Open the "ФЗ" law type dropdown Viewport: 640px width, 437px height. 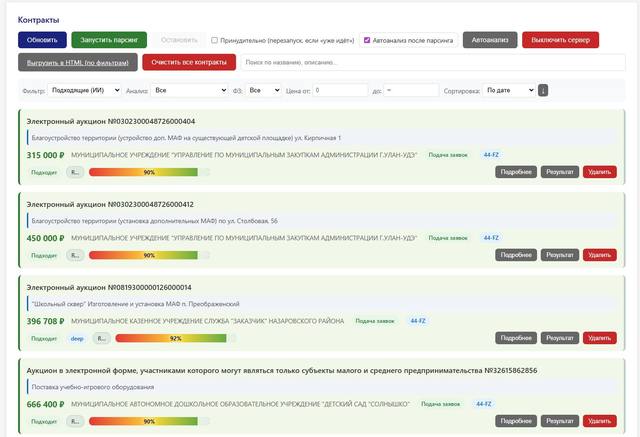[265, 90]
